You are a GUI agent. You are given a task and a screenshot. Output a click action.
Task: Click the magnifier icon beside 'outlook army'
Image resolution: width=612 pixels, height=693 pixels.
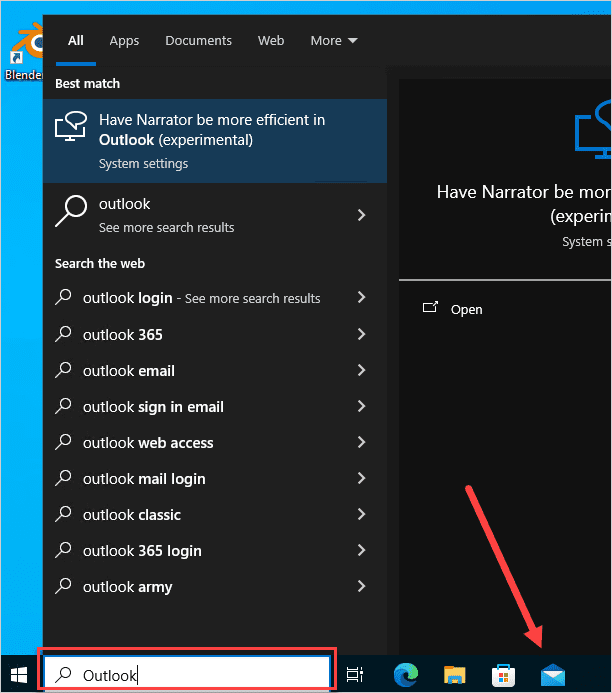click(63, 586)
